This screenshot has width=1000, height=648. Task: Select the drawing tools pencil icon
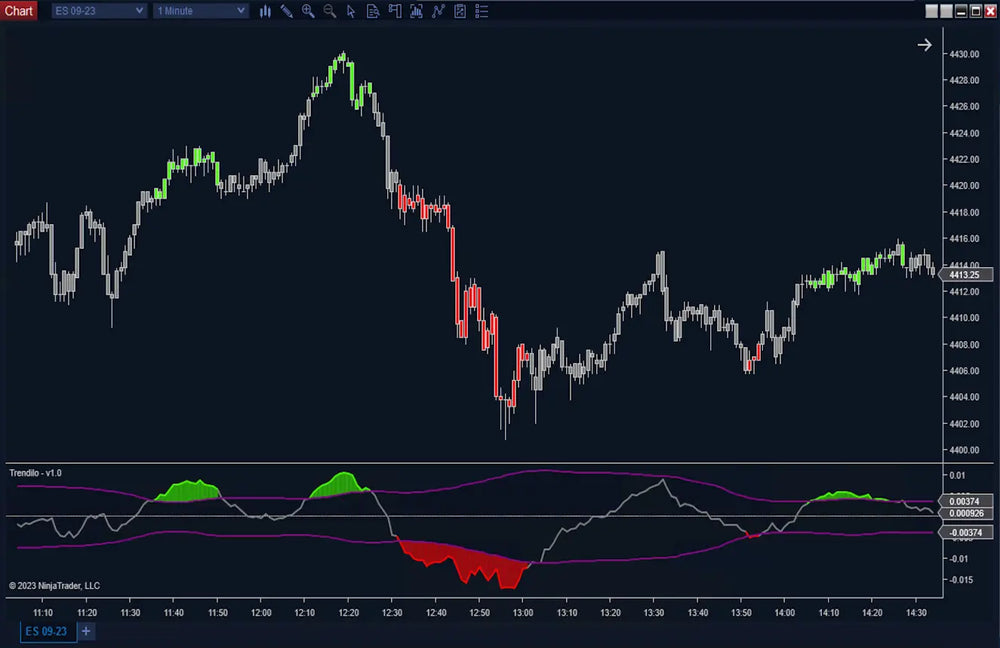287,11
